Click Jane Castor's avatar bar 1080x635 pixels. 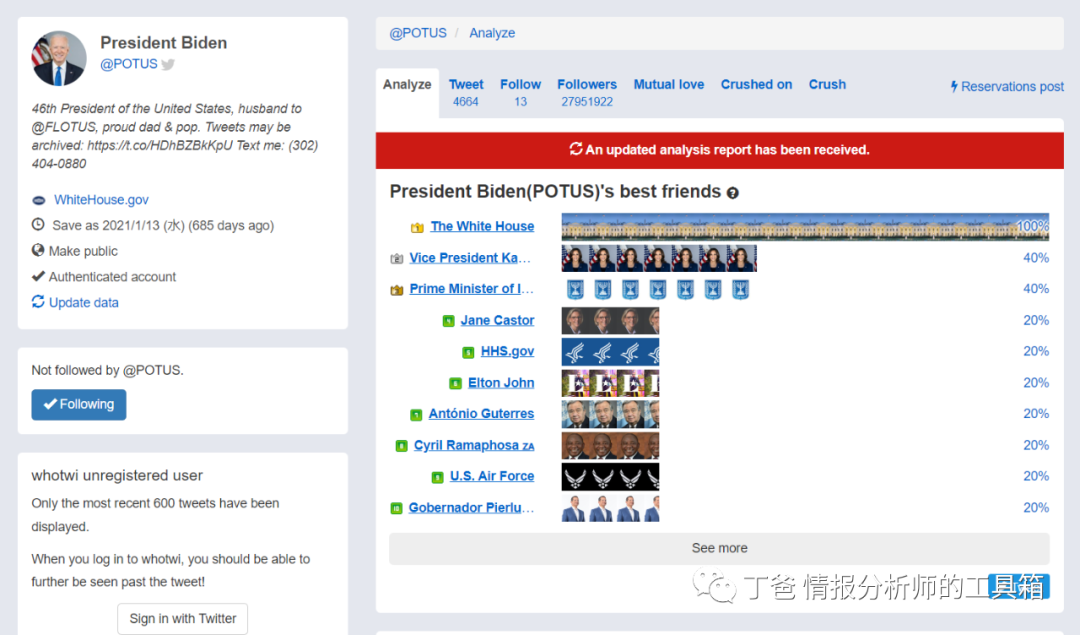pos(610,320)
